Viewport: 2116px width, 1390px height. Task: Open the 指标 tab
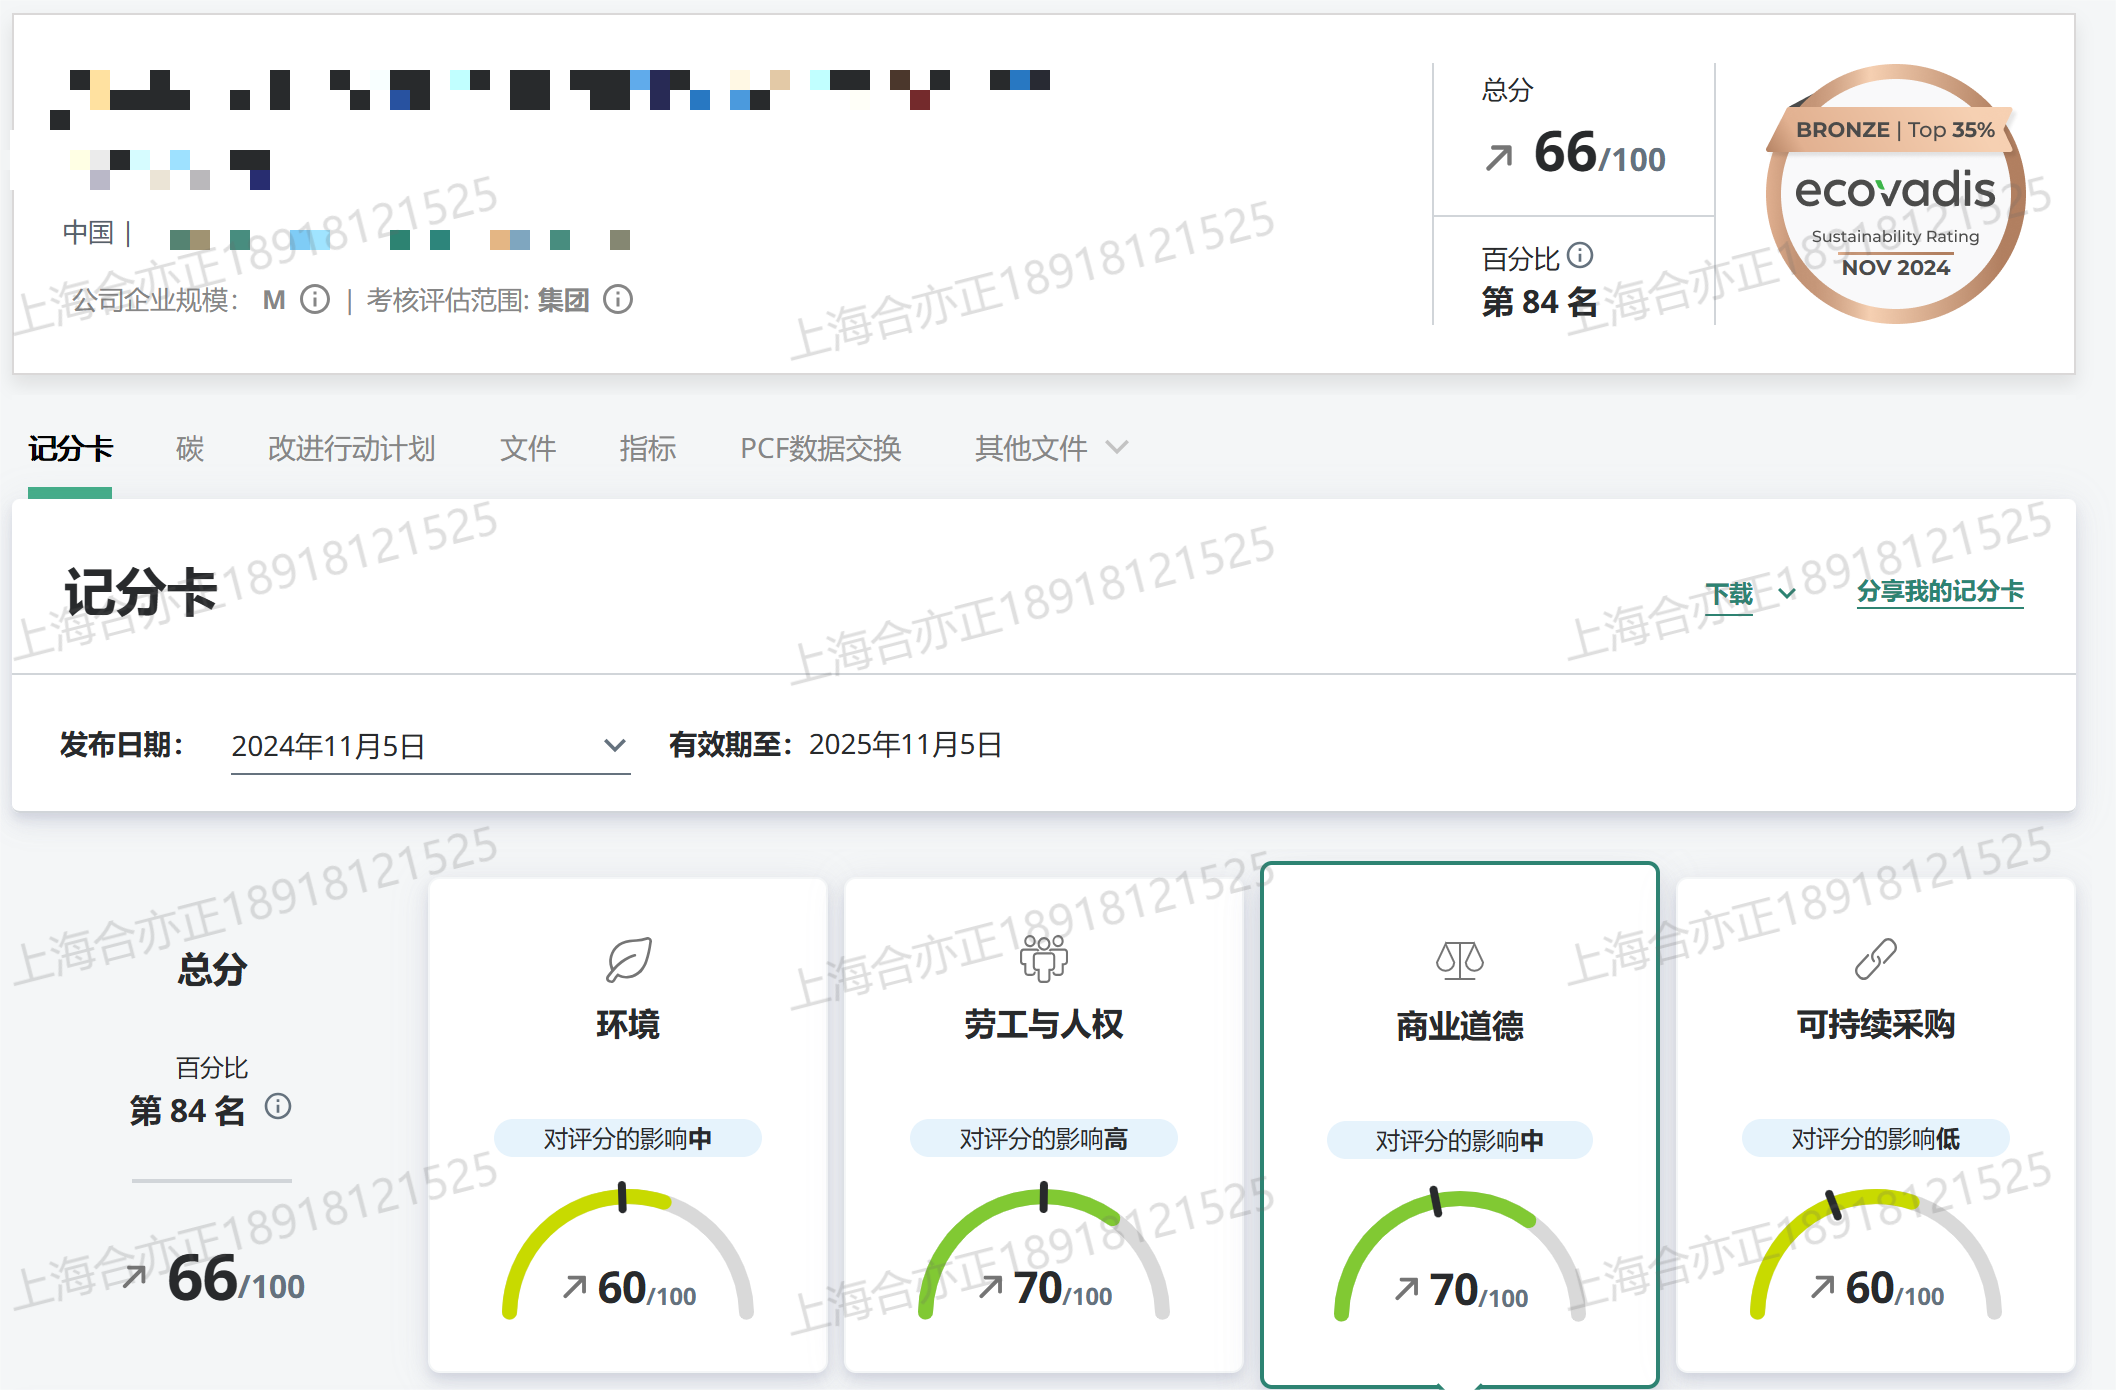coord(647,448)
